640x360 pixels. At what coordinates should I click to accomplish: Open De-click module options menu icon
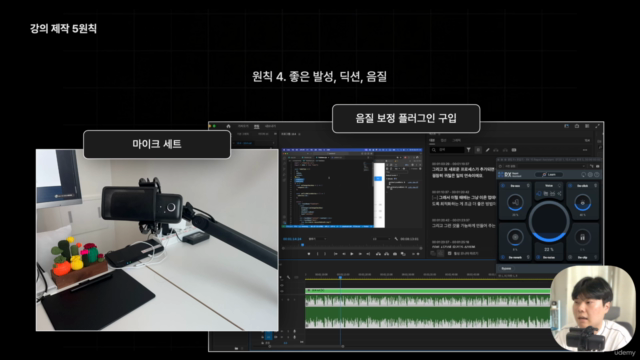[596, 186]
